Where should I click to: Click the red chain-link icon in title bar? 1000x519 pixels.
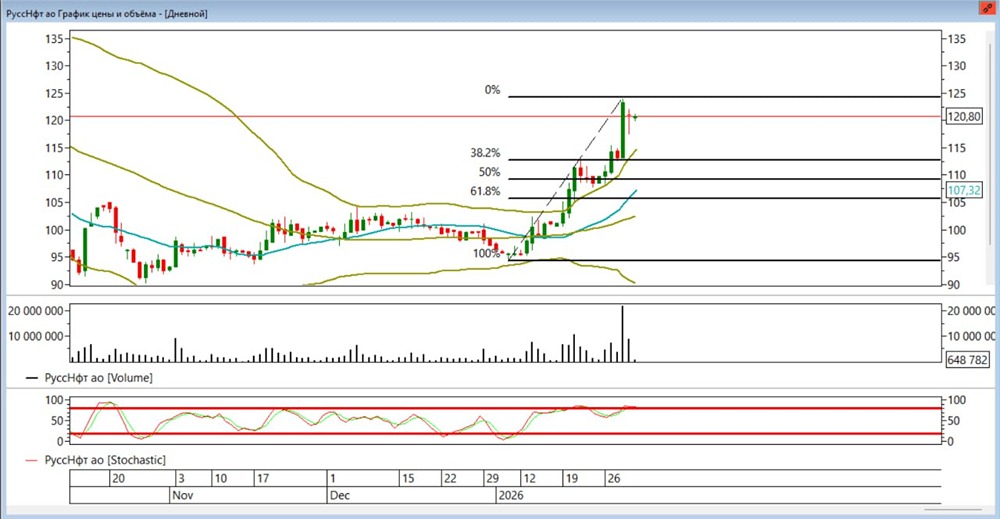coord(988,8)
